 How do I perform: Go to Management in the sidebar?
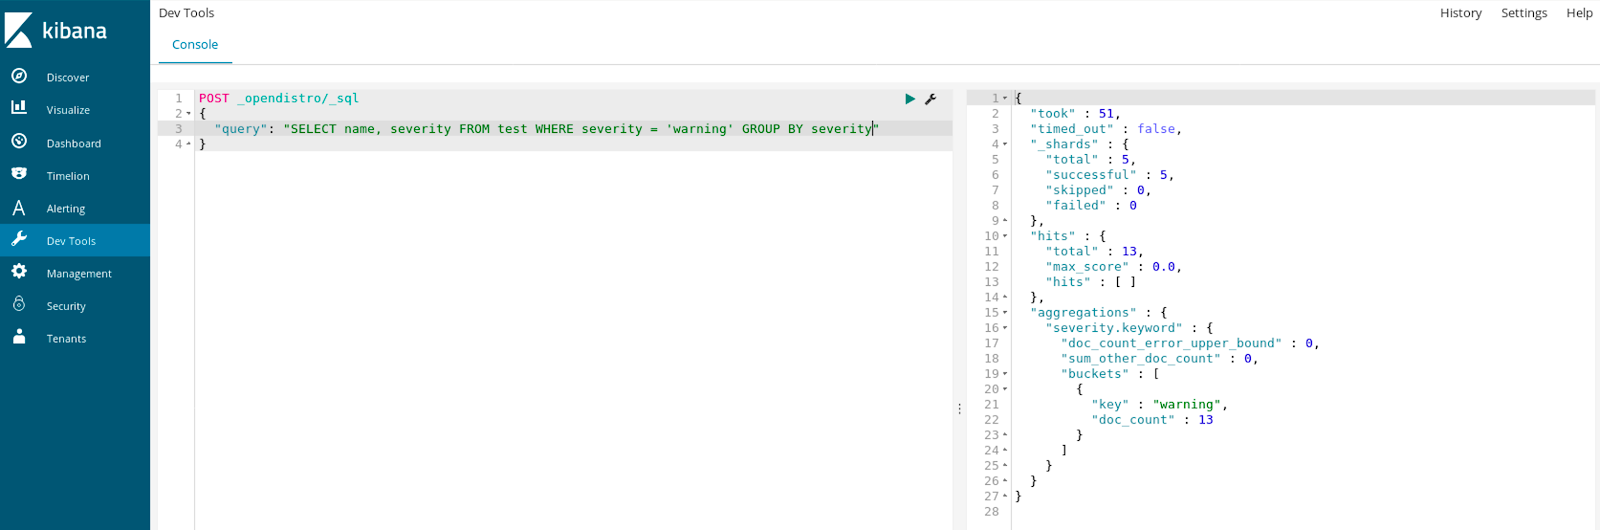[79, 274]
